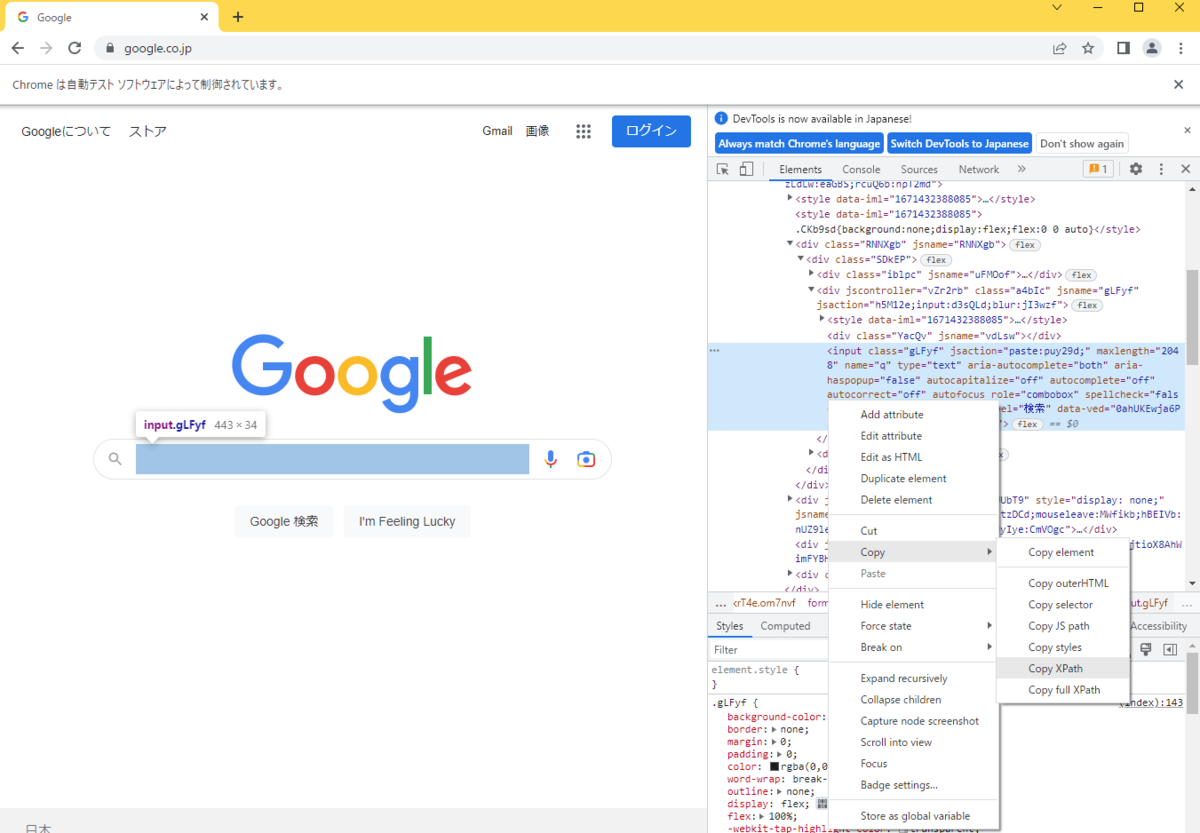Click Switch DevTools to Japanese

[959, 143]
